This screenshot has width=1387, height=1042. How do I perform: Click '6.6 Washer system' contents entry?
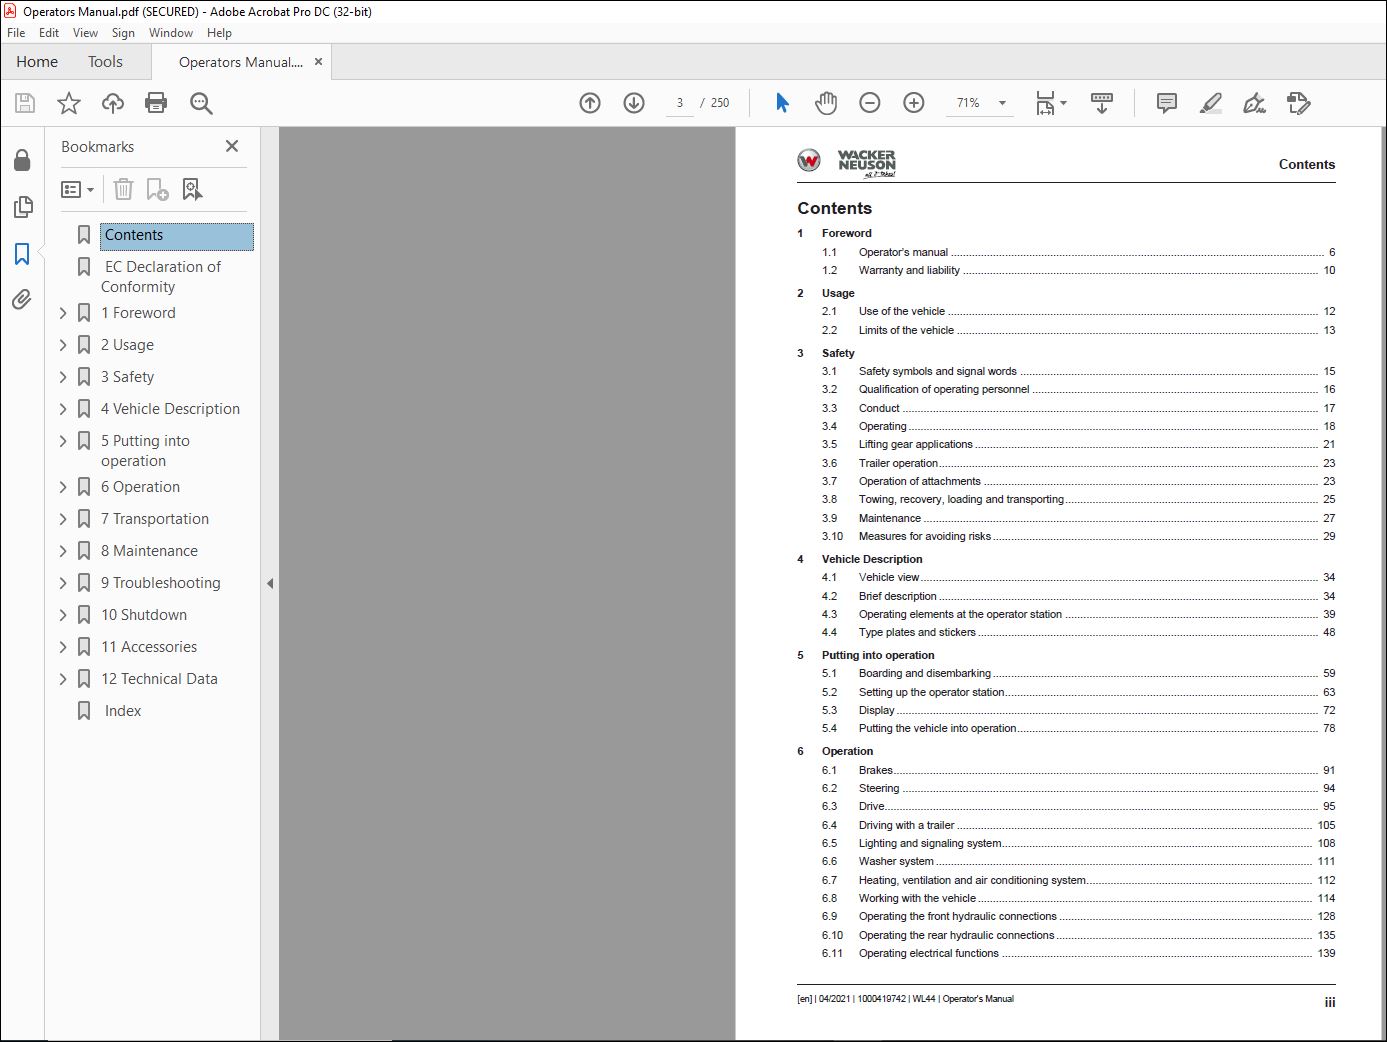click(1078, 861)
